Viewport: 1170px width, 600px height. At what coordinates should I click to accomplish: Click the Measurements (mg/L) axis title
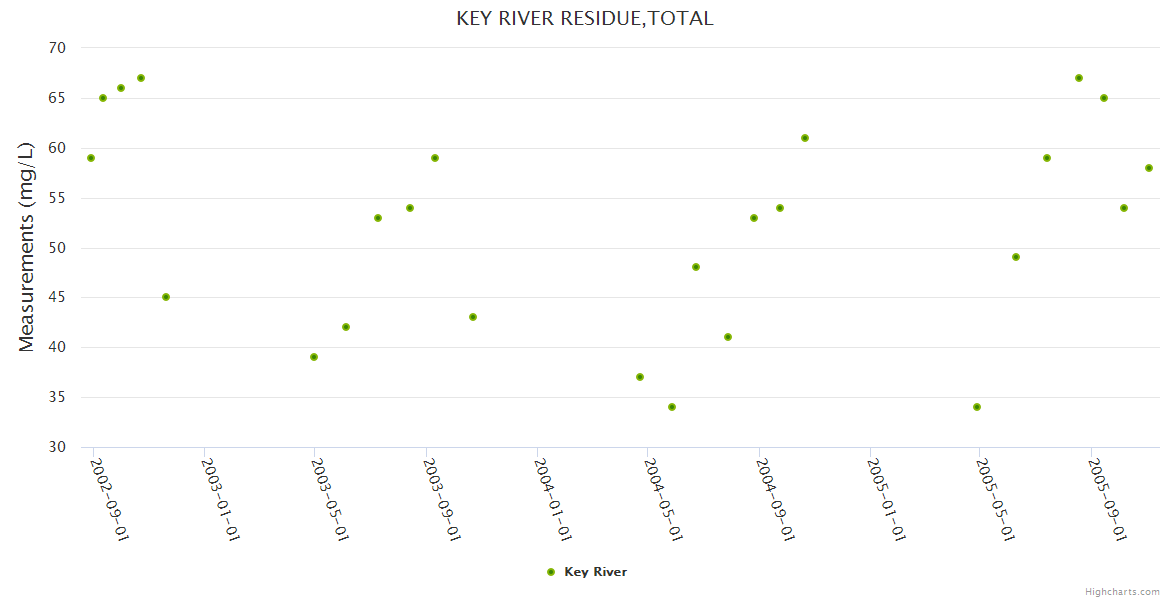click(x=27, y=247)
